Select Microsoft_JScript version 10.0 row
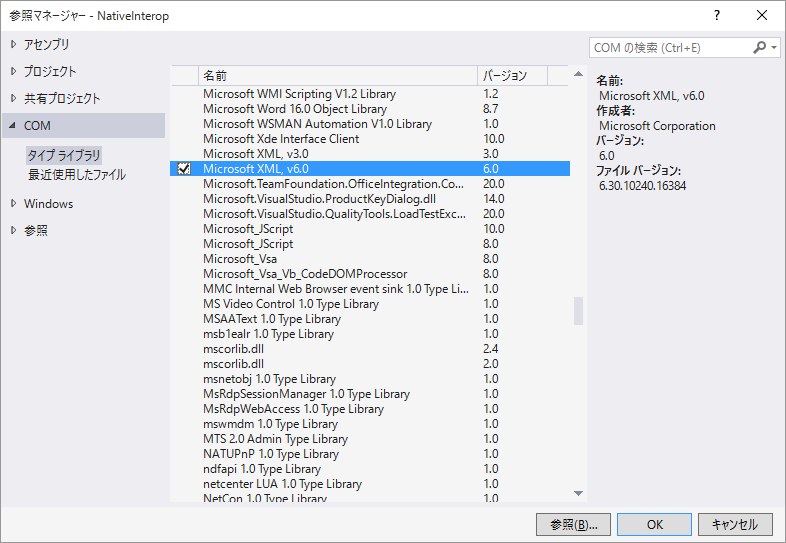Image resolution: width=786 pixels, height=543 pixels. coord(370,229)
